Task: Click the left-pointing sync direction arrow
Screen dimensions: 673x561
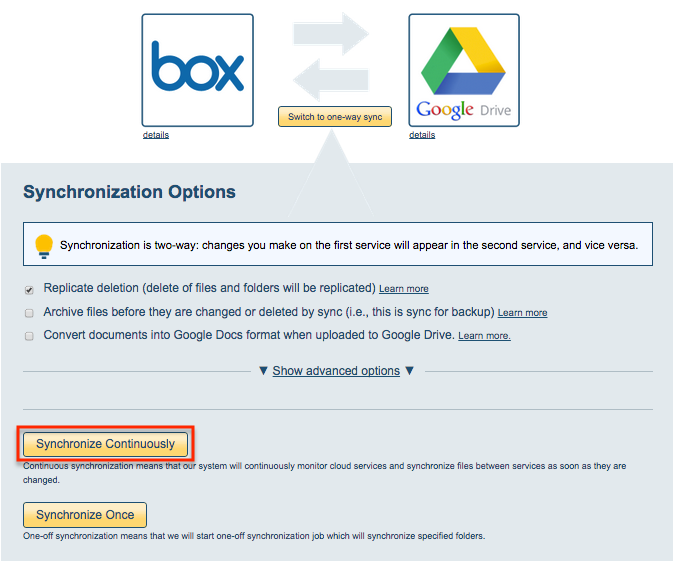Action: pyautogui.click(x=330, y=79)
